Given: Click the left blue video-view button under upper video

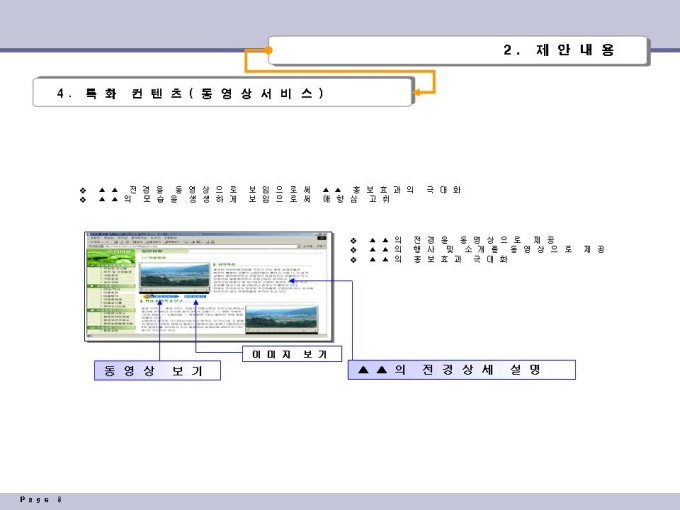Looking at the screenshot, I should click(163, 296).
